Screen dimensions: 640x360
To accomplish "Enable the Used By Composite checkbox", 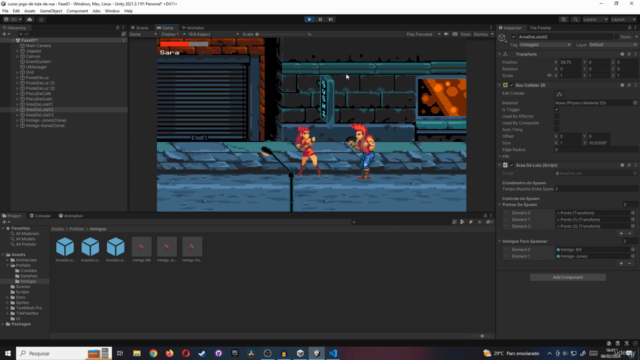I will 556,123.
